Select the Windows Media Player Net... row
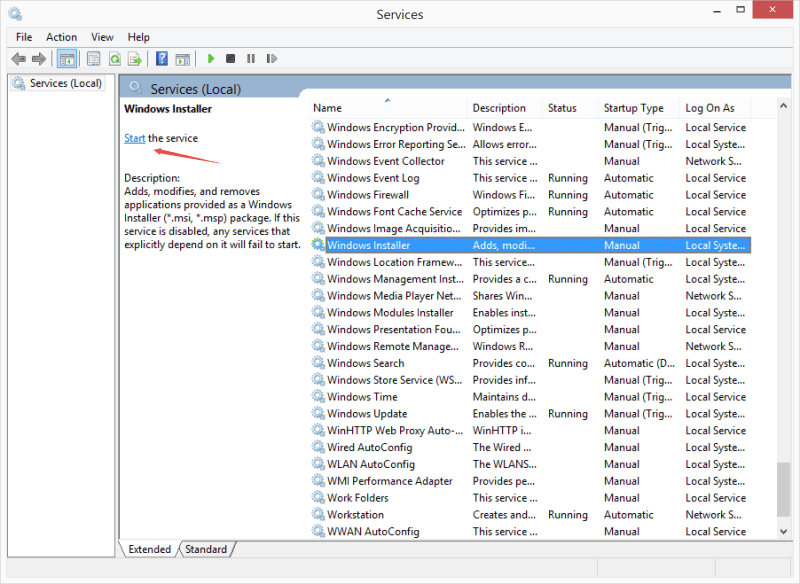The height and width of the screenshot is (584, 800). [x=530, y=295]
